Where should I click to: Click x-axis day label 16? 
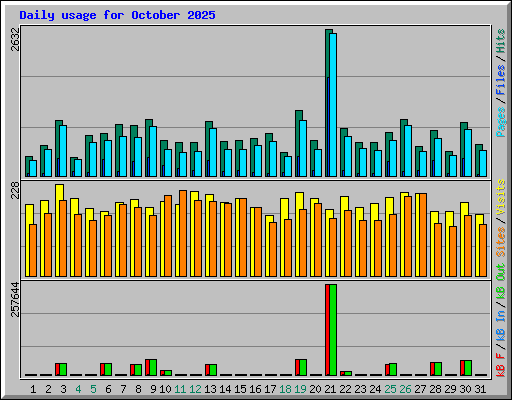(x=255, y=389)
